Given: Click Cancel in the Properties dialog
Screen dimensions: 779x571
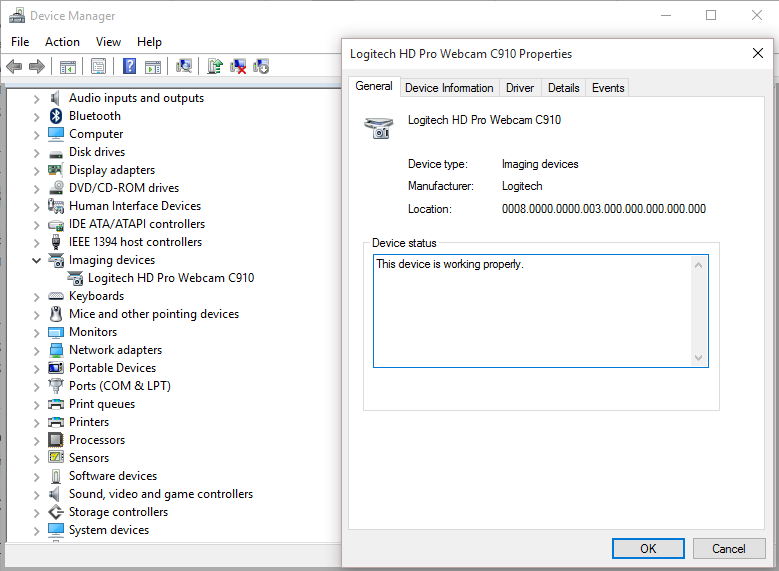Looking at the screenshot, I should (x=728, y=549).
